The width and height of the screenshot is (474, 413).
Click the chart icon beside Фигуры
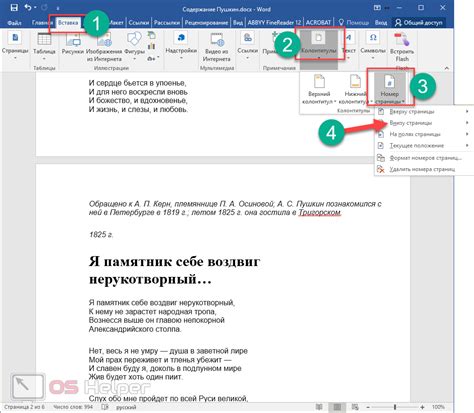[x=152, y=46]
